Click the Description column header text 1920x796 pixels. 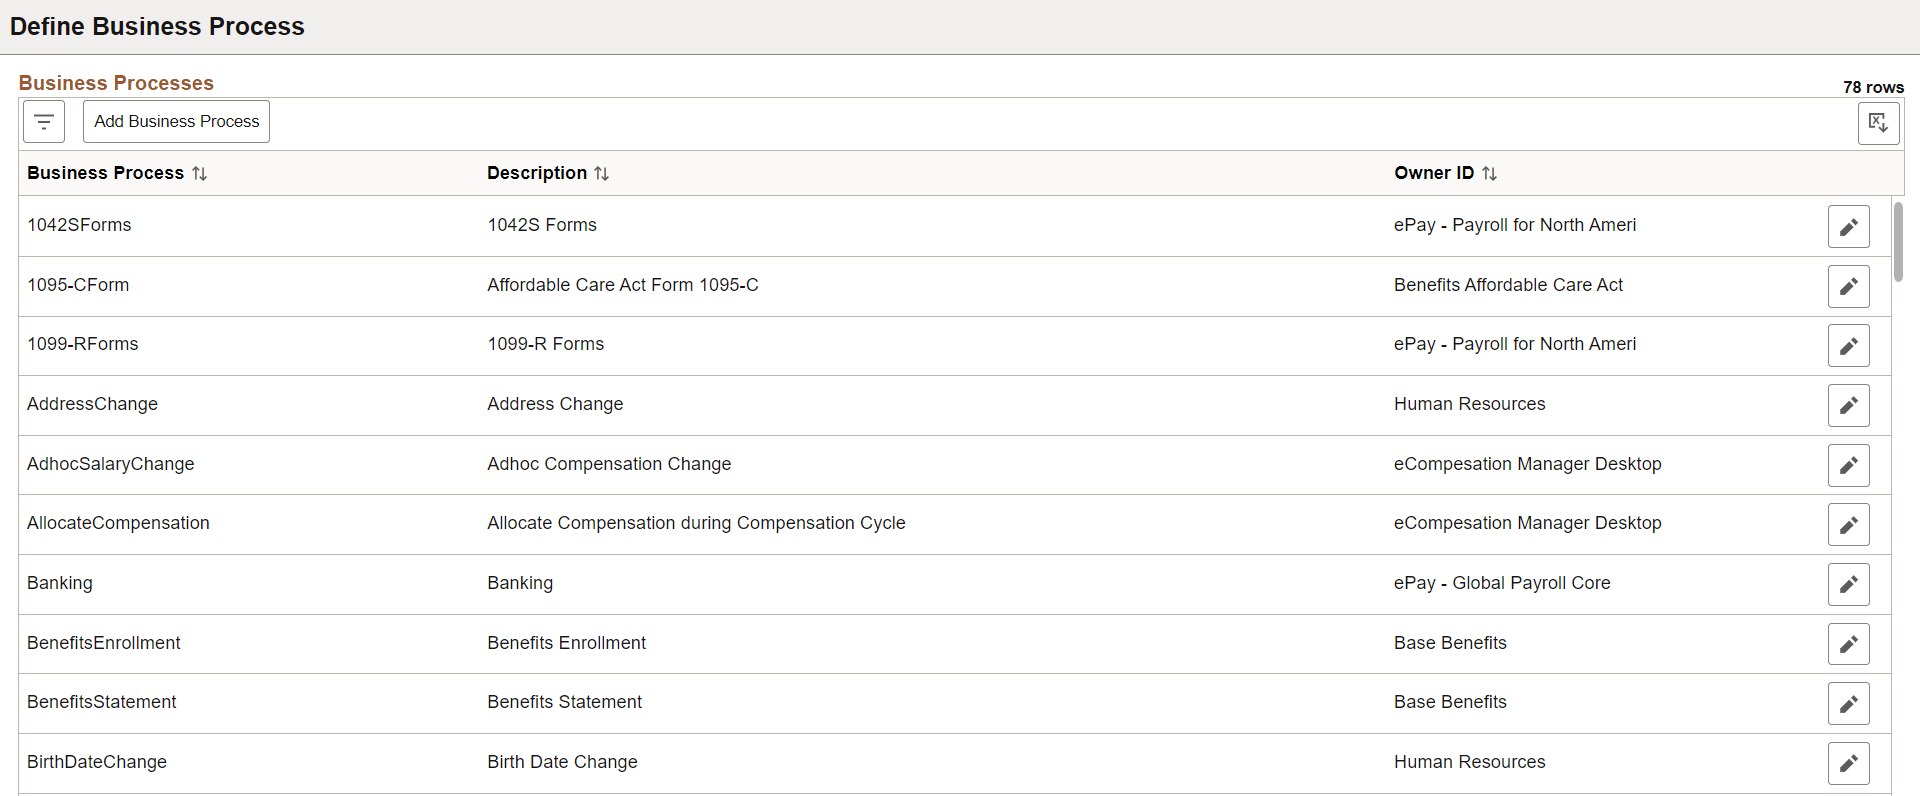tap(537, 173)
